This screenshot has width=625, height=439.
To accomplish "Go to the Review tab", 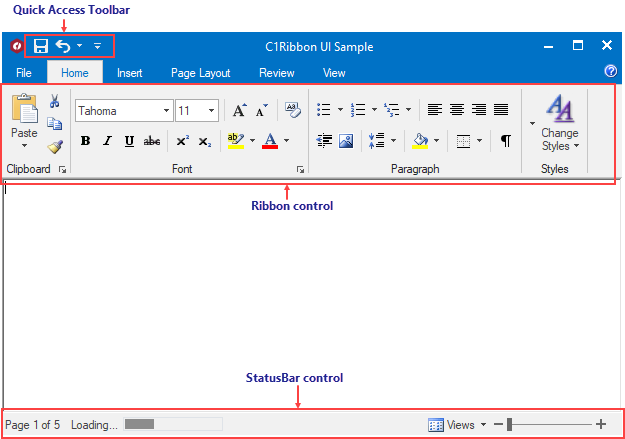I will [277, 73].
